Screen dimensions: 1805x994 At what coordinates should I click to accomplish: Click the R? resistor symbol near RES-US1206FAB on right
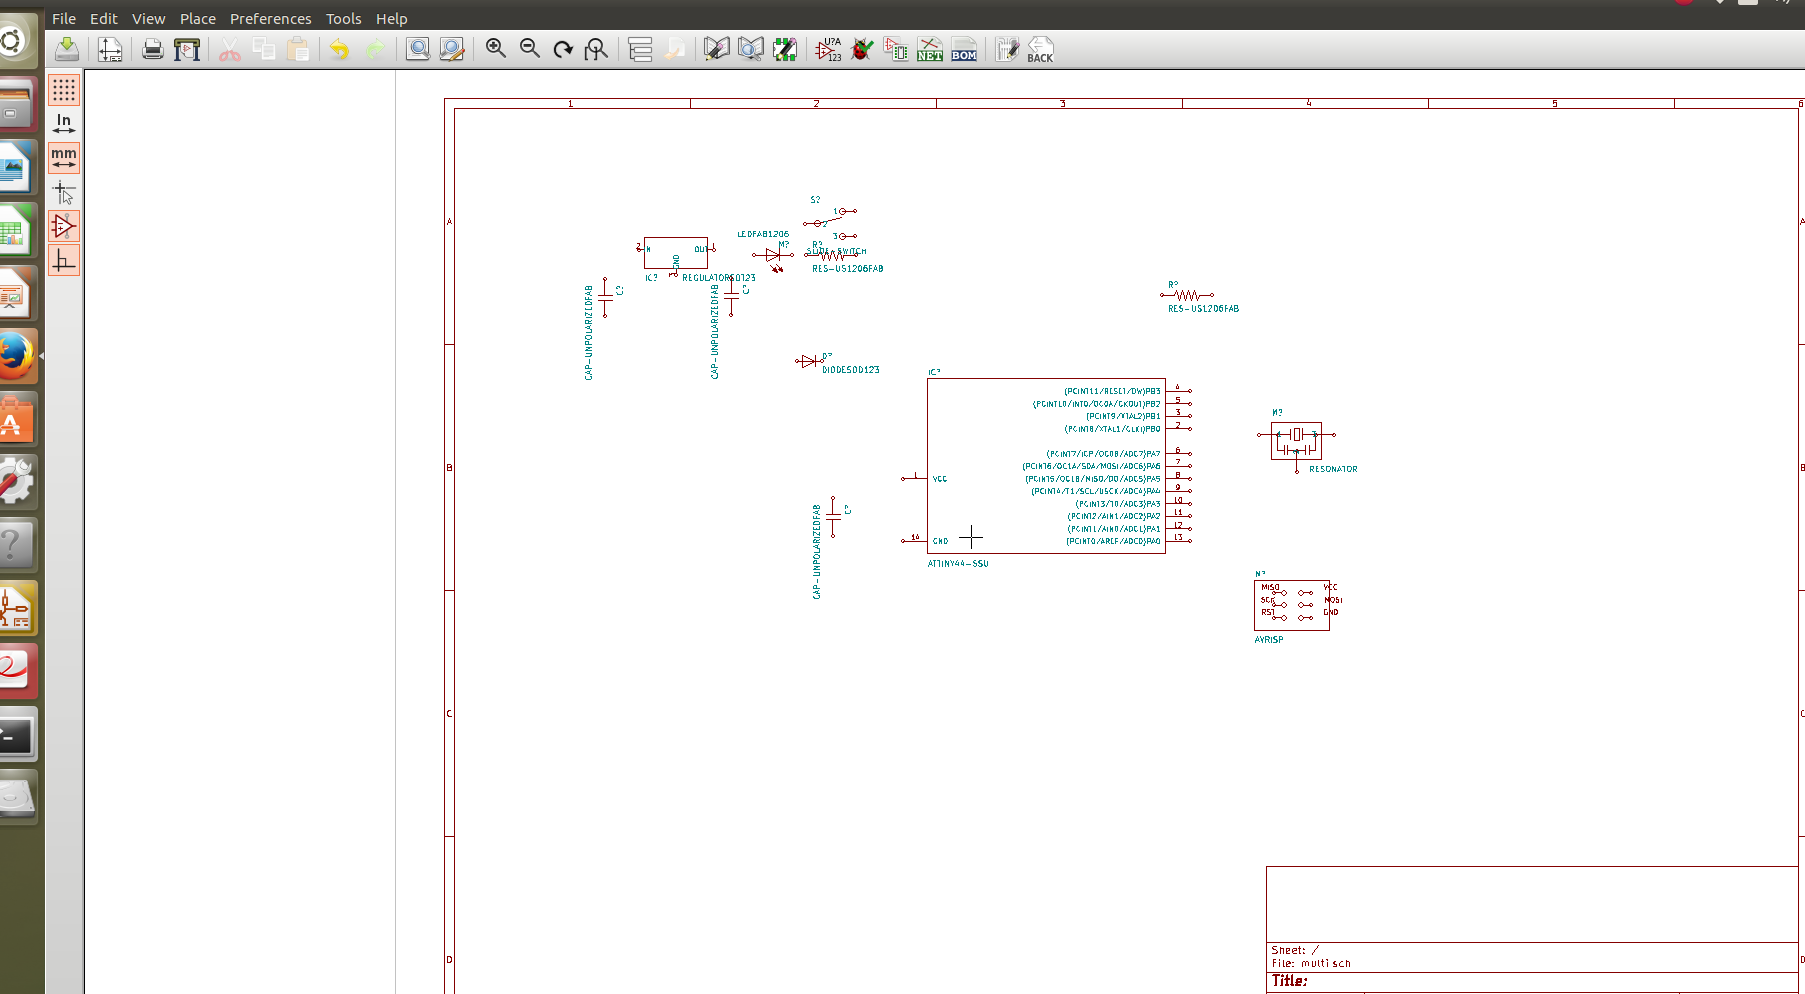[x=1187, y=295]
